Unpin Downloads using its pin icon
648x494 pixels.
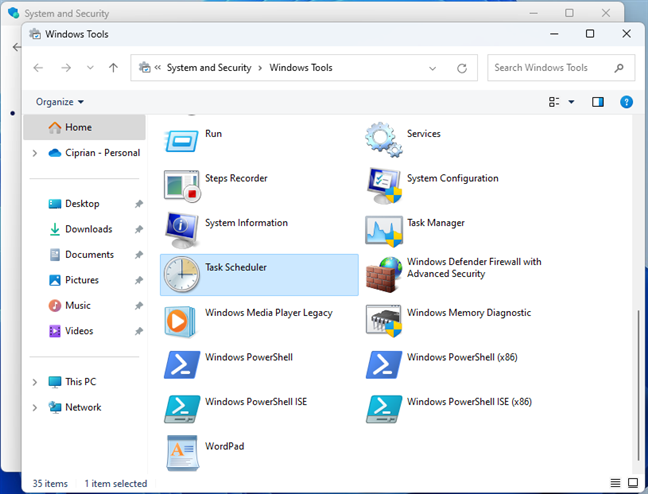(139, 229)
